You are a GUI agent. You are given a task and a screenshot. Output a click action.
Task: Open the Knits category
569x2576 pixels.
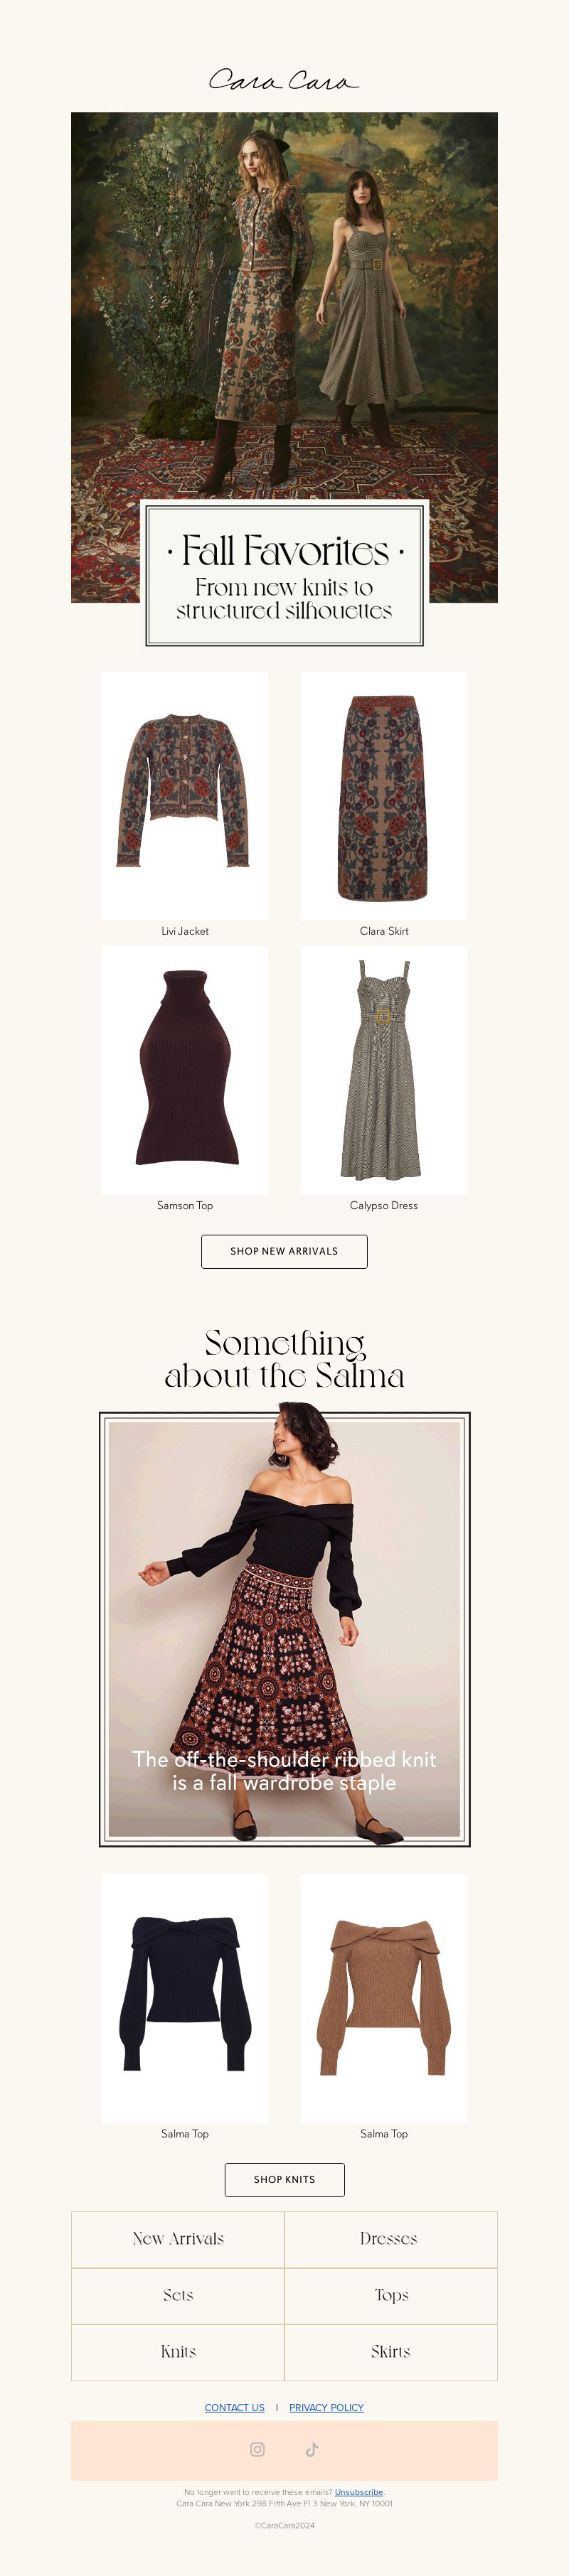pos(178,2352)
